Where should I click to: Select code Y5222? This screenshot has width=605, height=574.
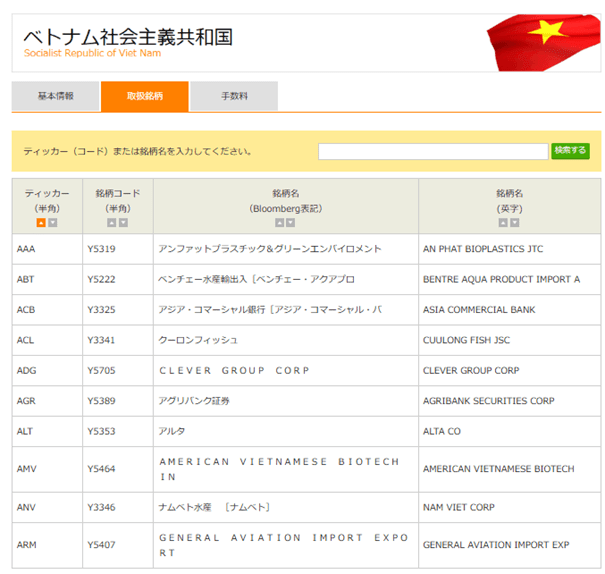(x=101, y=279)
